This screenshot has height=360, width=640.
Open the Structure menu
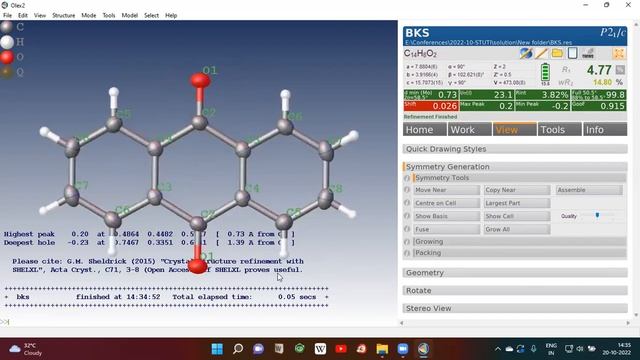(64, 16)
